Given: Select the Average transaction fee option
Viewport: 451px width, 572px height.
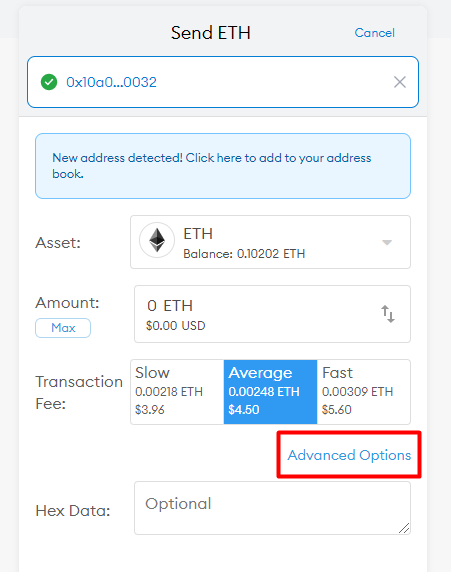Looking at the screenshot, I should point(270,392).
